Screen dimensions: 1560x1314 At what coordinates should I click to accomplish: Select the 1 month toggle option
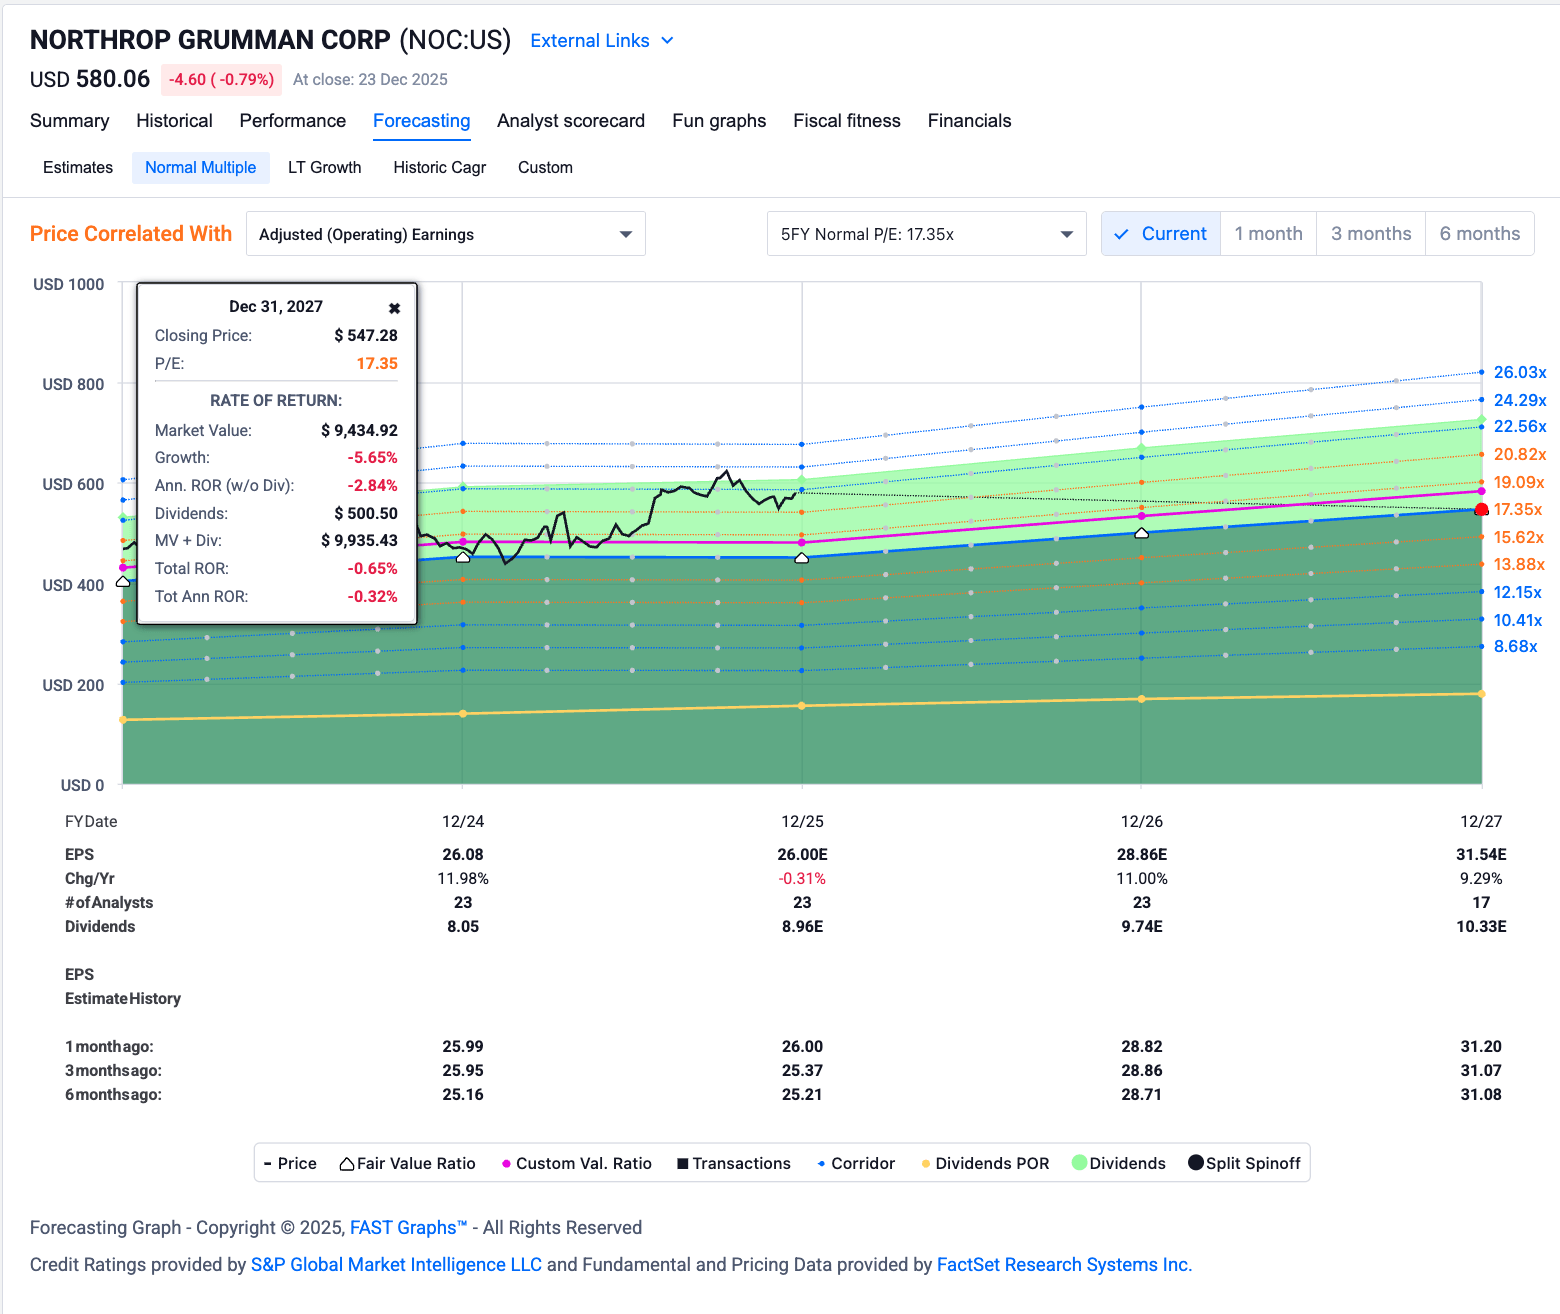point(1268,233)
